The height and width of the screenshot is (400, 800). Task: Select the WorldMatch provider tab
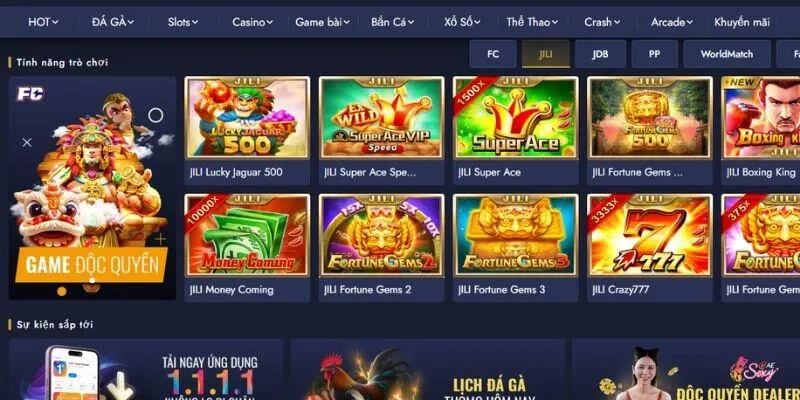pyautogui.click(x=727, y=54)
